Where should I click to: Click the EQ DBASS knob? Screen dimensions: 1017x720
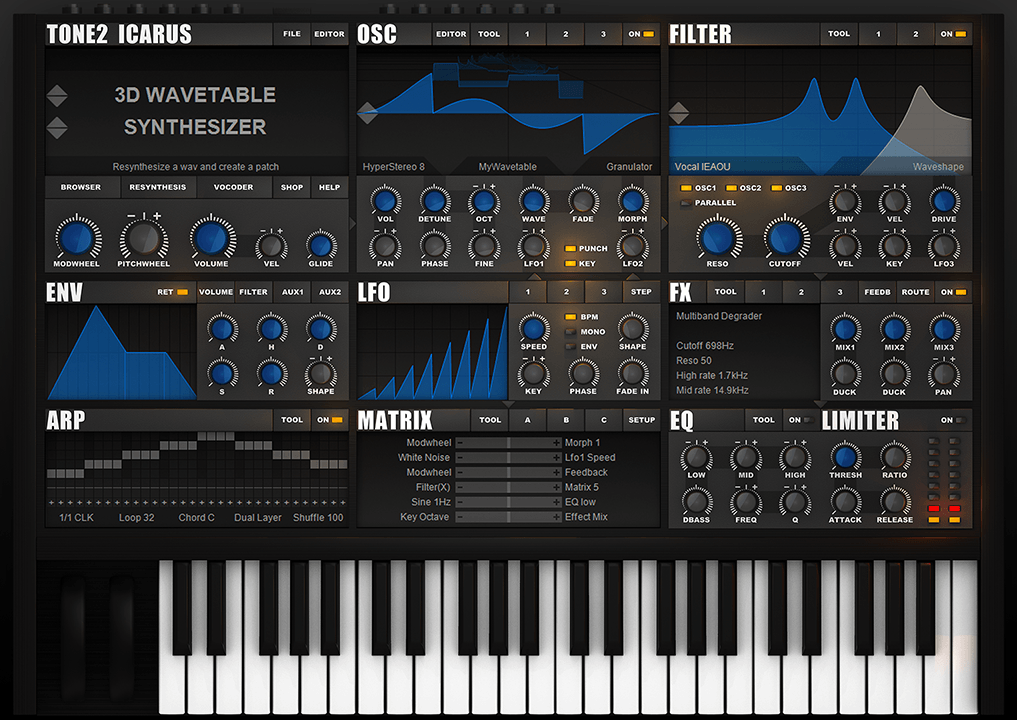pos(696,499)
